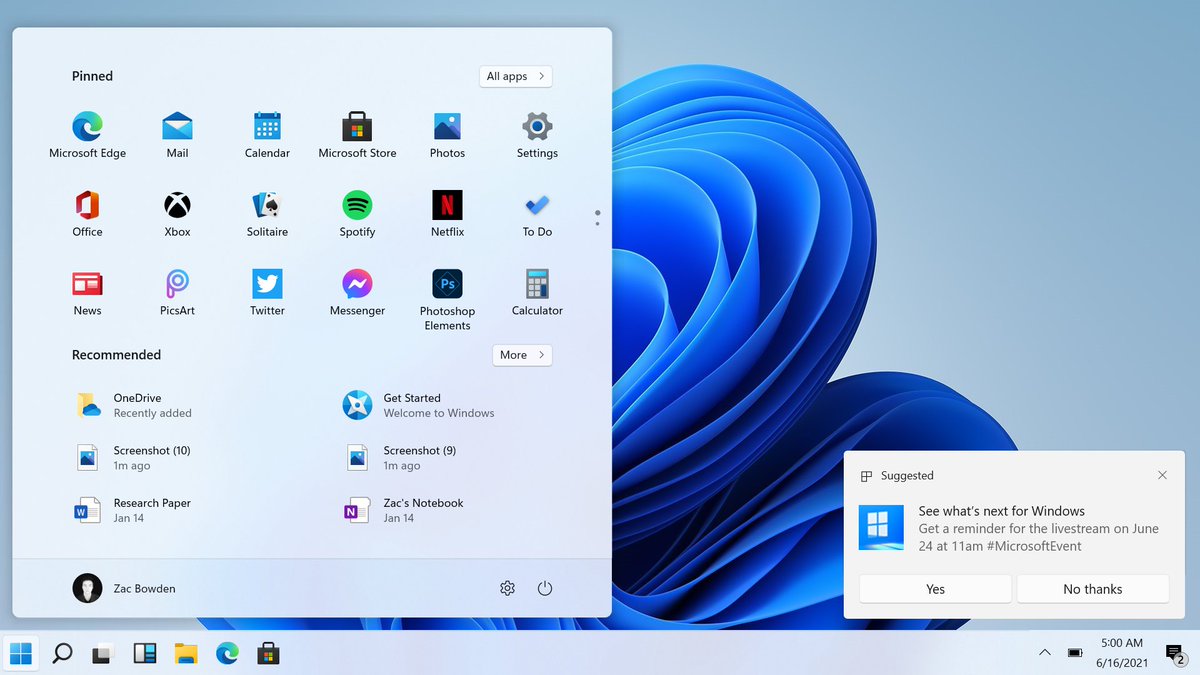Open Spotify

[x=357, y=214]
